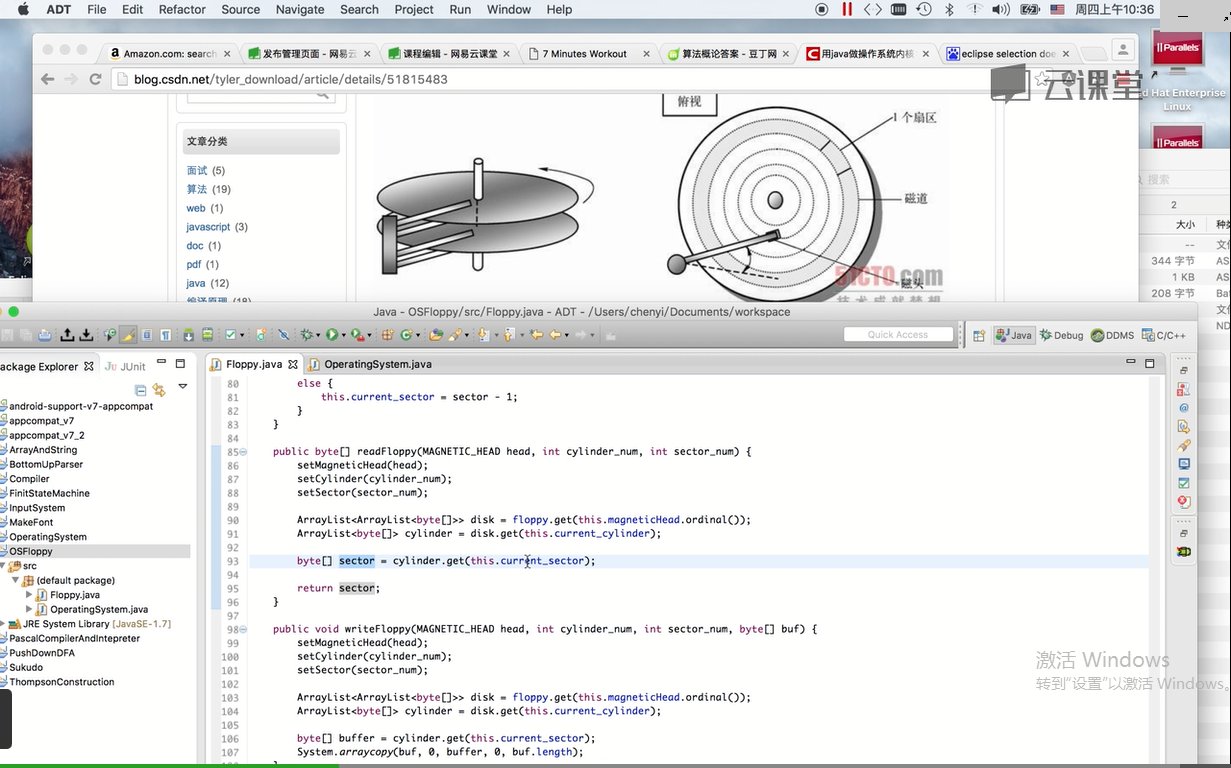
Task: Click the Quick Access search field
Action: click(x=897, y=335)
